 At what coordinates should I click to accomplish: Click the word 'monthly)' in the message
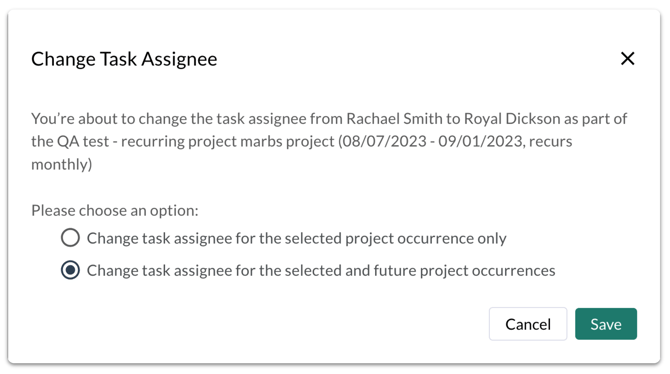(x=62, y=164)
